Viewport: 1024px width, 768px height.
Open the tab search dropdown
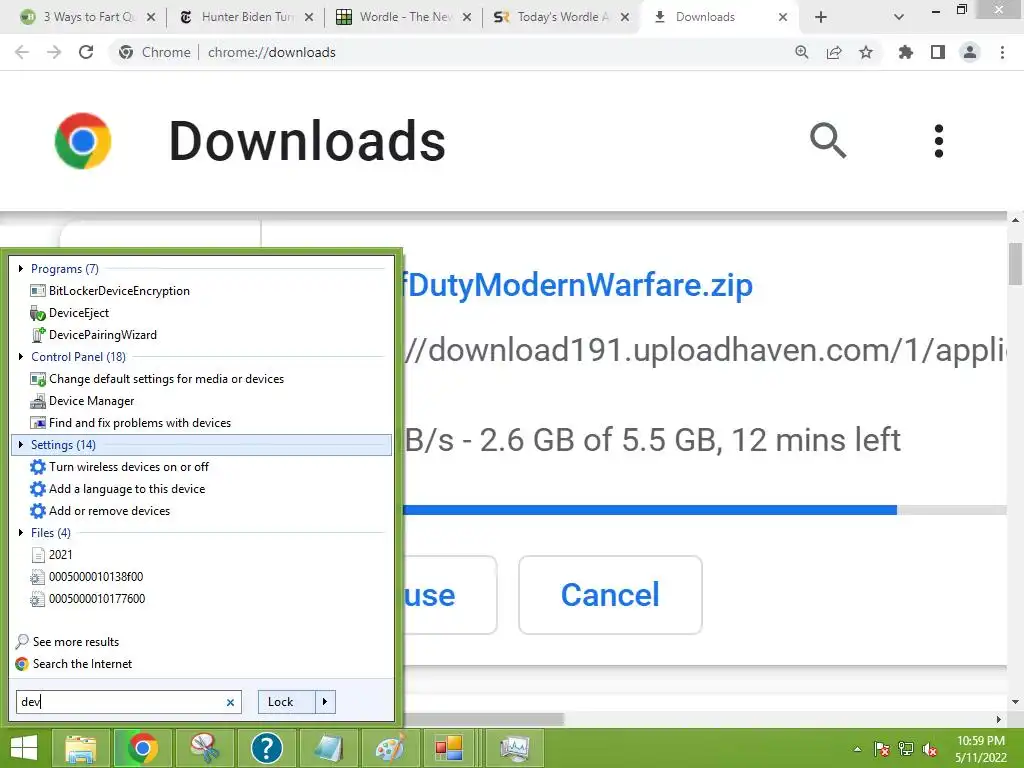pos(899,17)
